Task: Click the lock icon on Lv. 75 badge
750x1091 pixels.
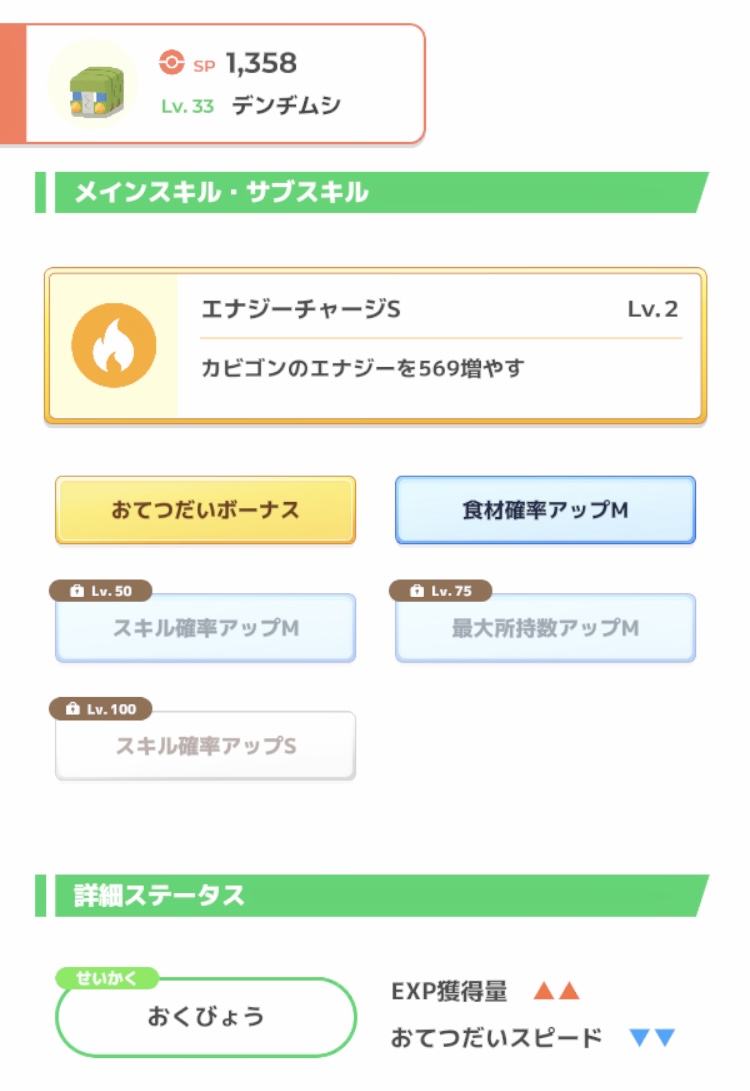Action: pos(417,591)
